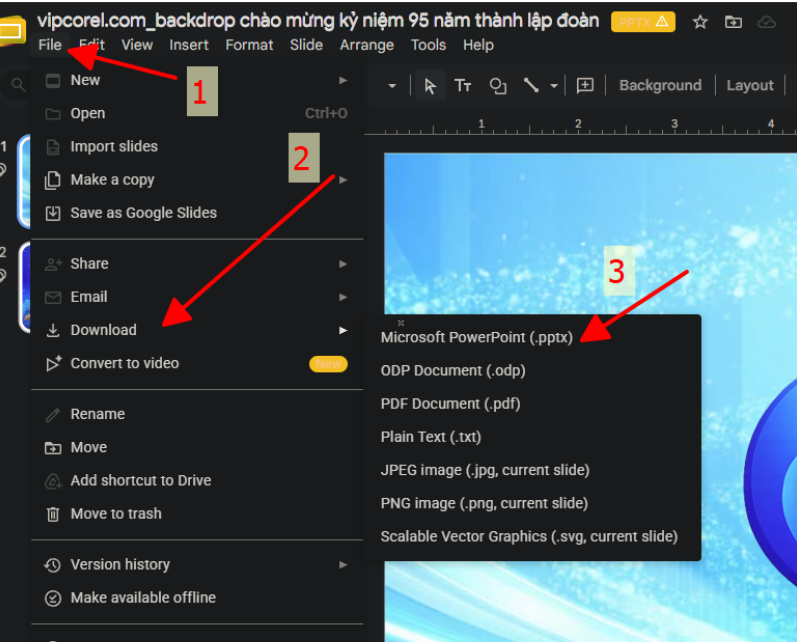Download as JPEG image current slide
Screen dimensions: 797x642
click(533, 470)
